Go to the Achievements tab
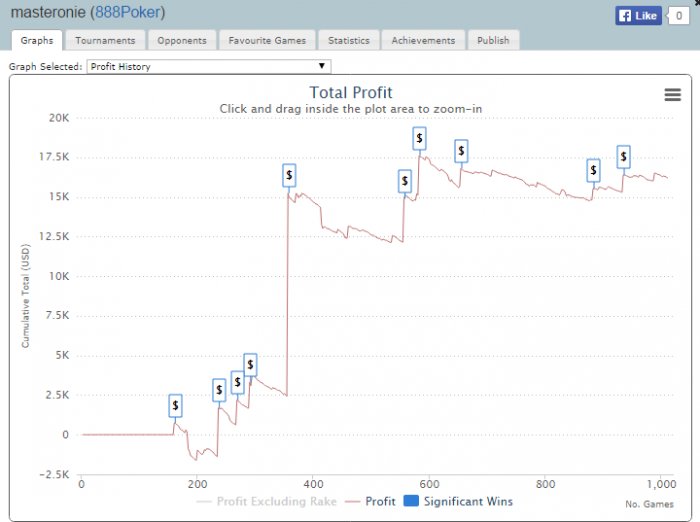 tap(423, 40)
